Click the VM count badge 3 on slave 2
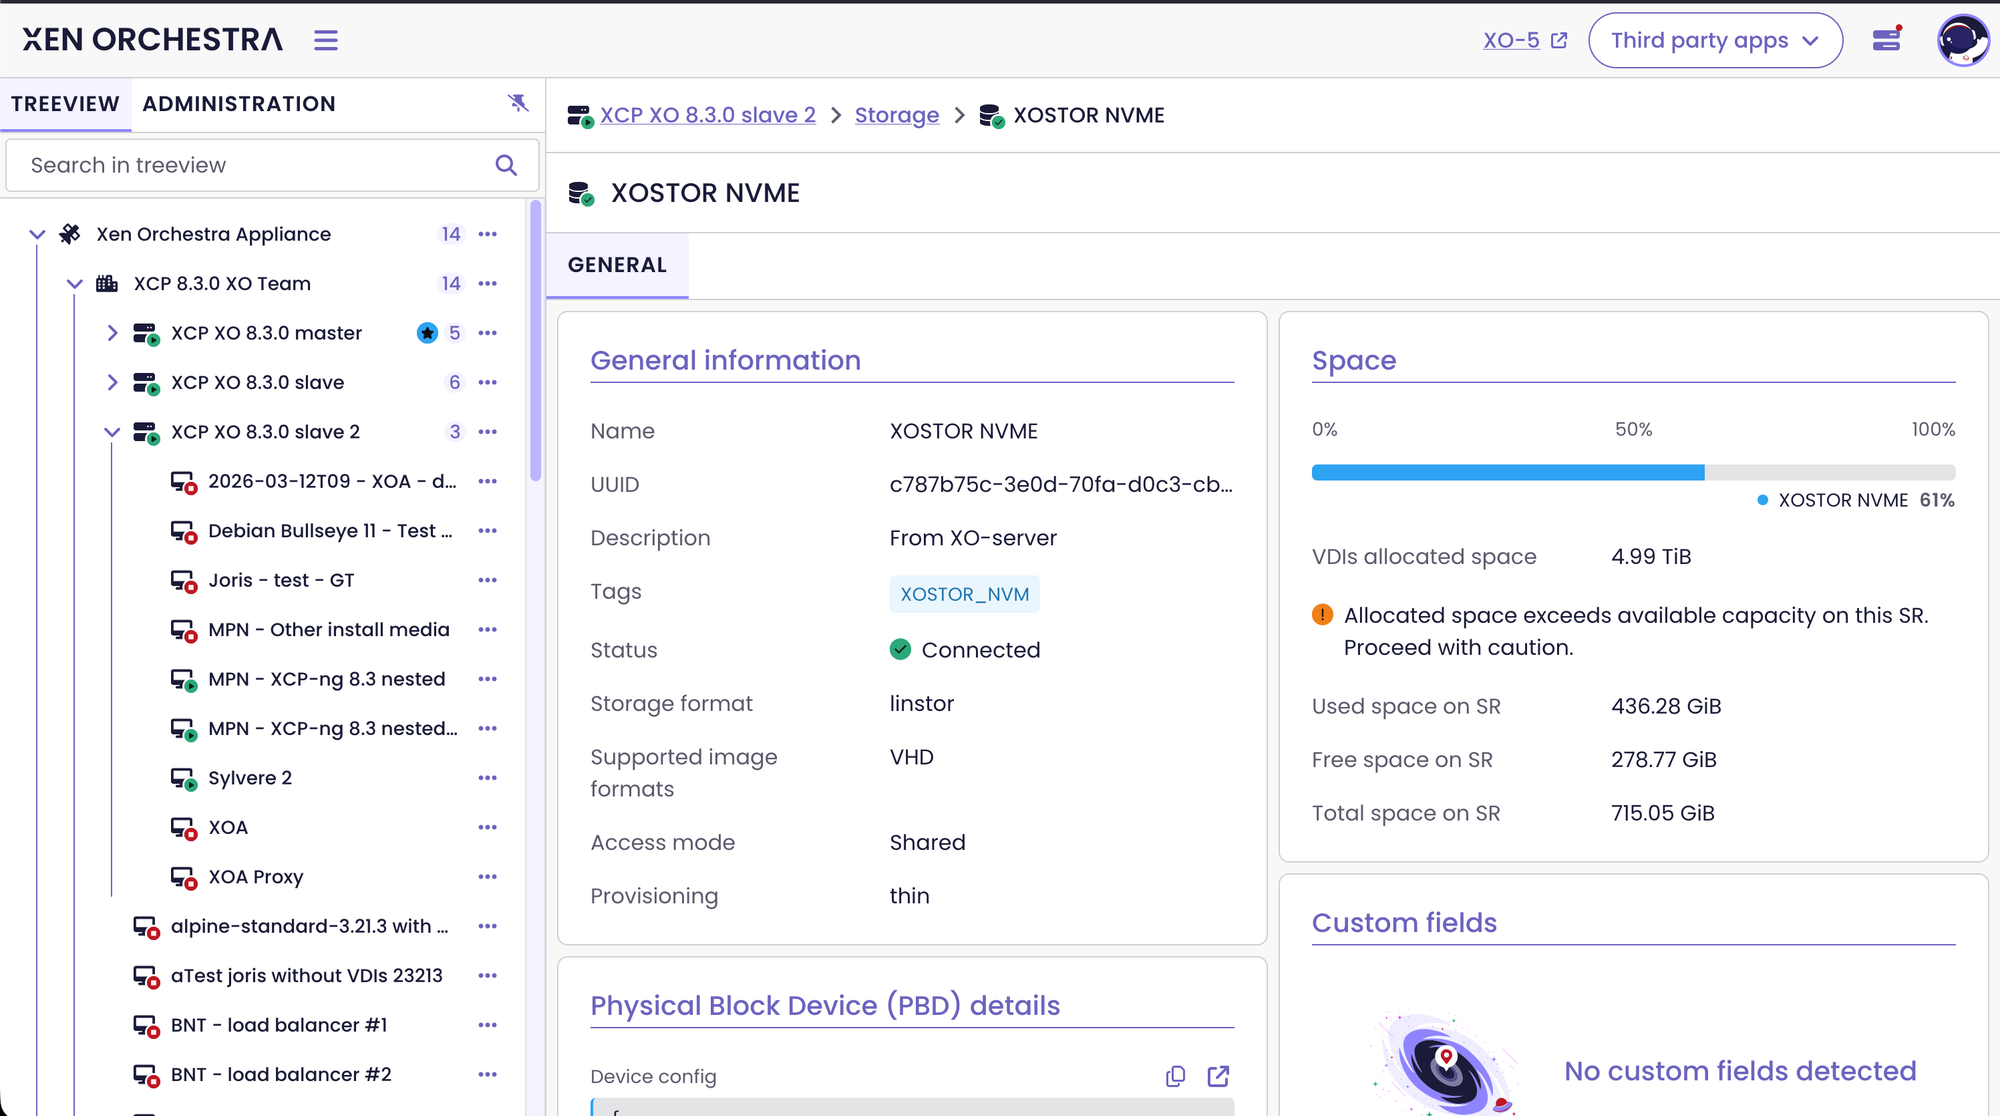2000x1116 pixels. (x=455, y=432)
